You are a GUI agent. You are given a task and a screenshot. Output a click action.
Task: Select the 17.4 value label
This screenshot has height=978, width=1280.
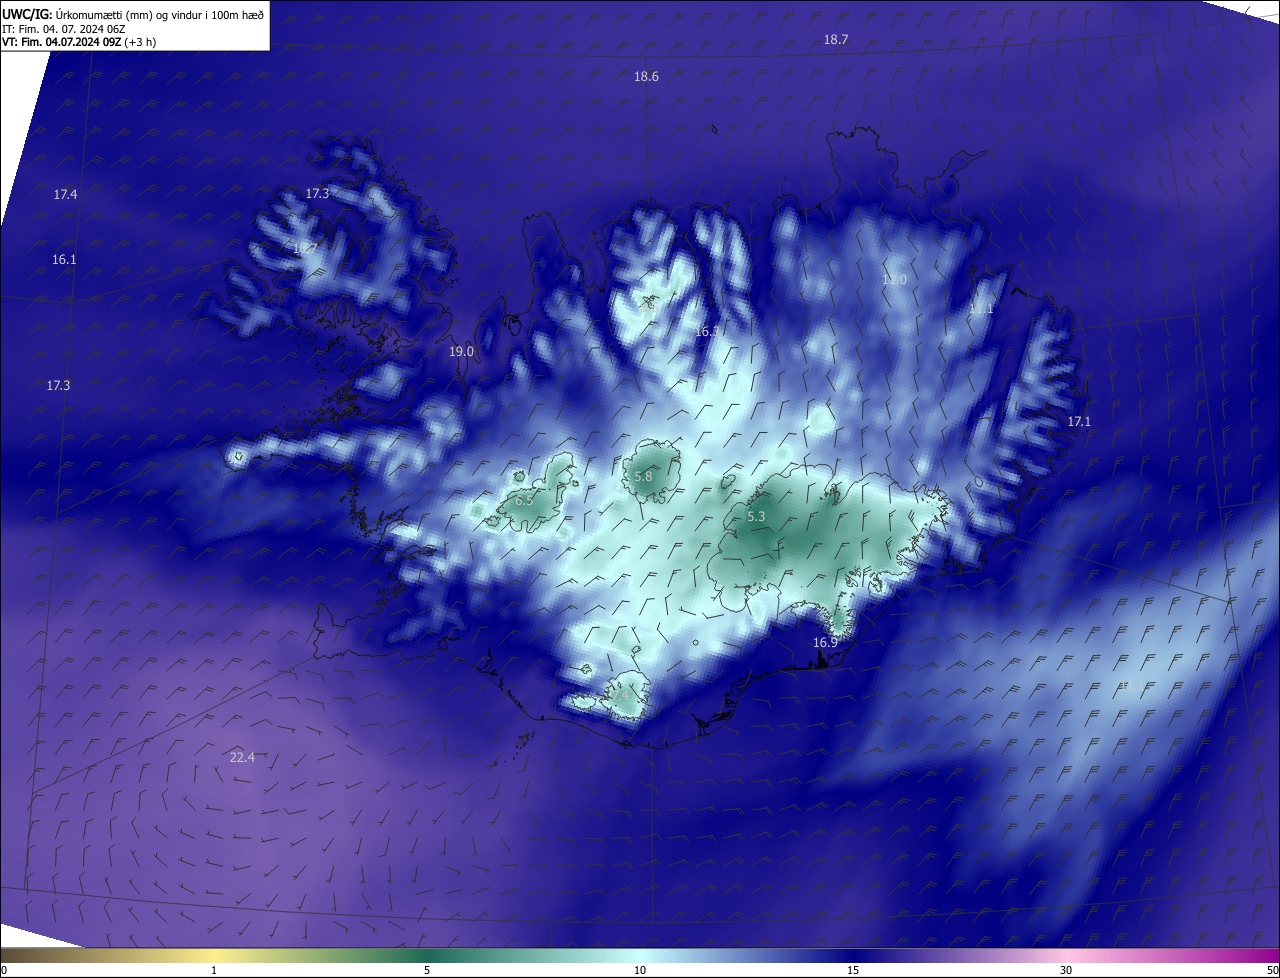[65, 194]
